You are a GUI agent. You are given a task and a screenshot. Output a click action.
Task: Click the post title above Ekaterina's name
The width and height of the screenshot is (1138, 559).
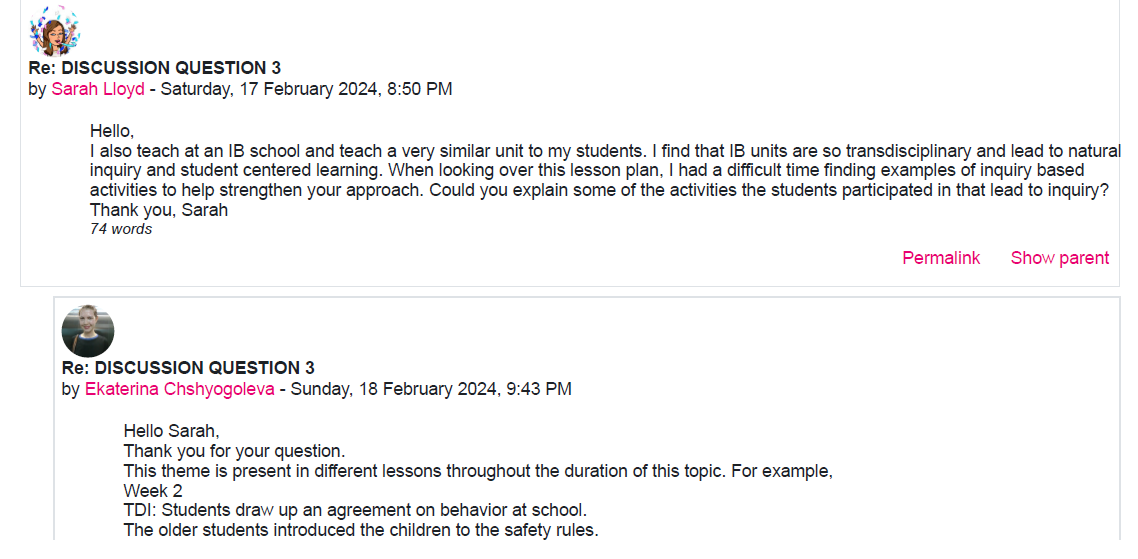pyautogui.click(x=188, y=368)
